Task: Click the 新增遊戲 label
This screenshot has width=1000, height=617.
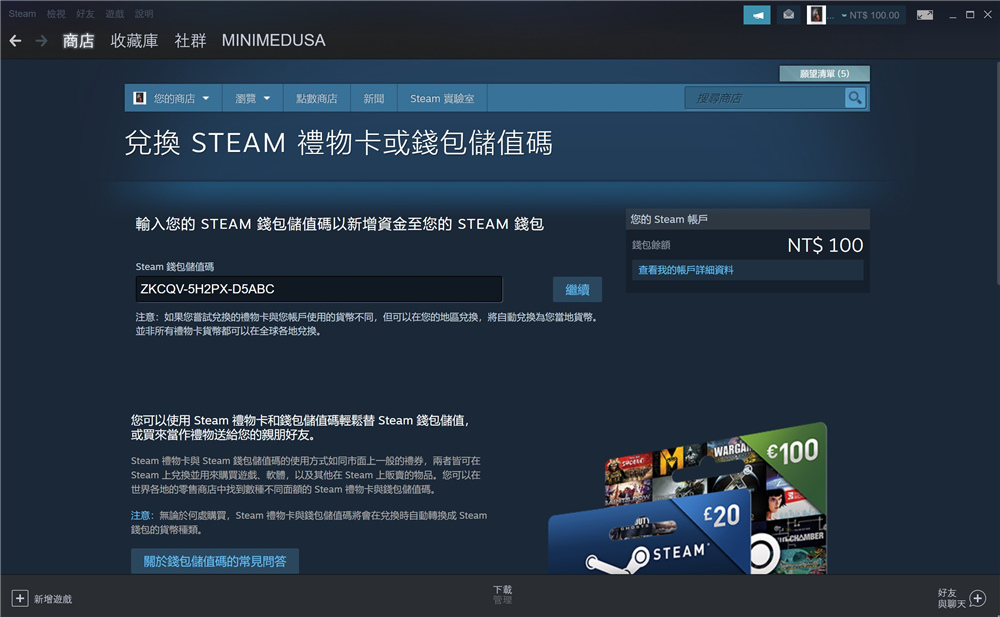Action: tap(53, 598)
